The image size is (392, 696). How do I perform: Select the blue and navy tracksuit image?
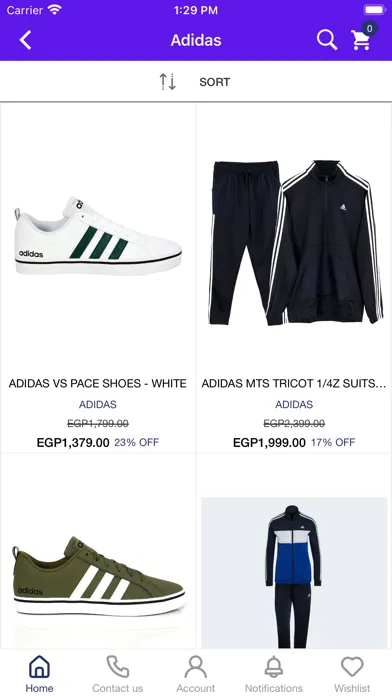click(x=294, y=573)
